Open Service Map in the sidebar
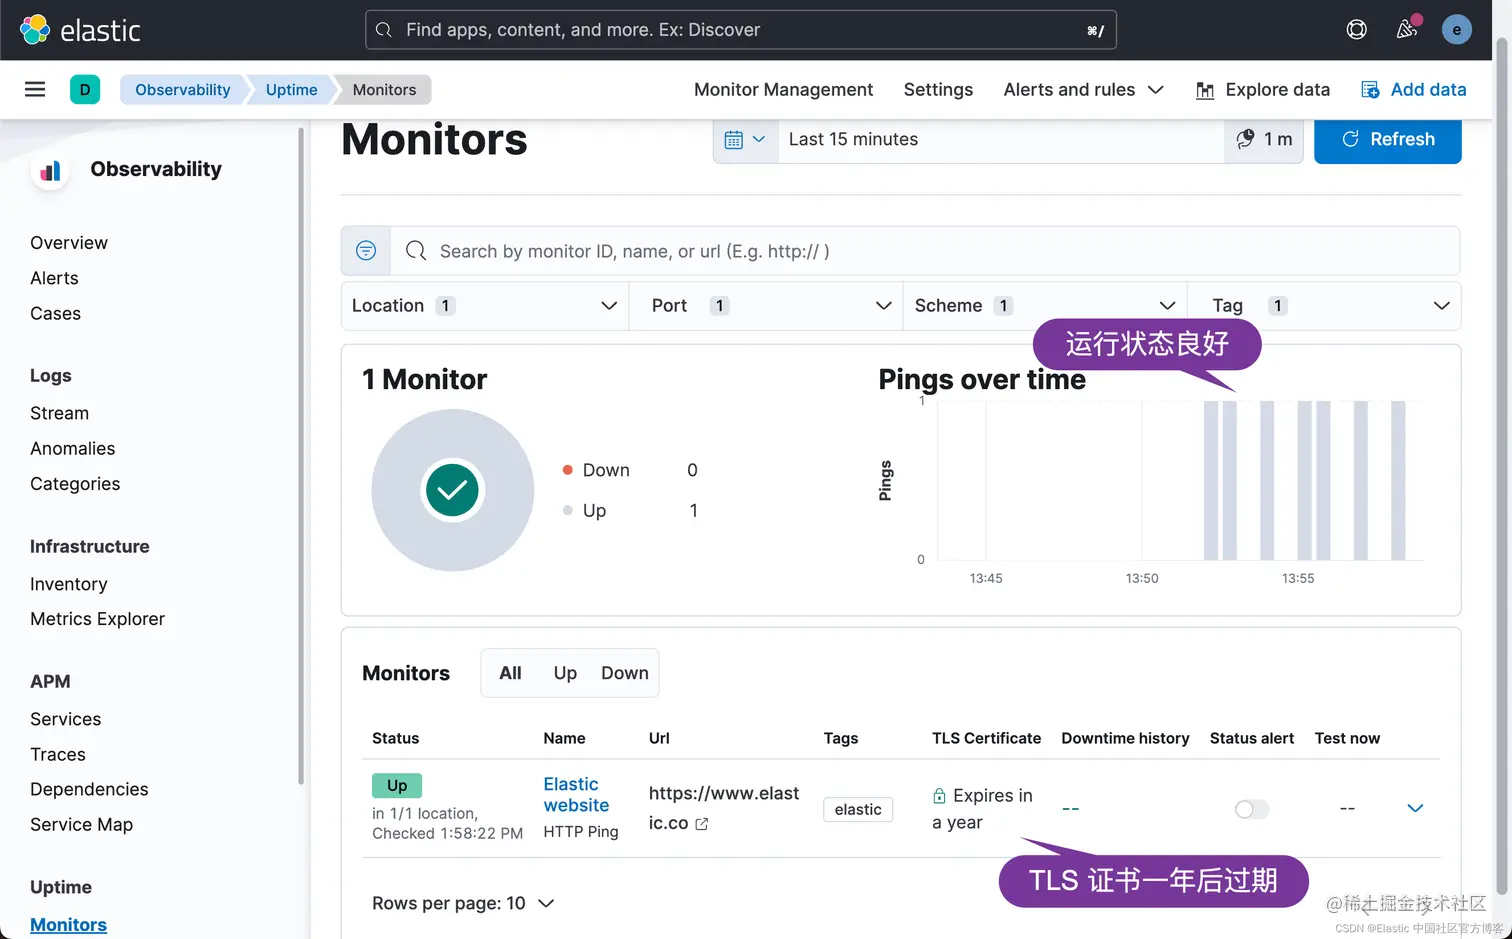Image resolution: width=1512 pixels, height=939 pixels. [81, 824]
